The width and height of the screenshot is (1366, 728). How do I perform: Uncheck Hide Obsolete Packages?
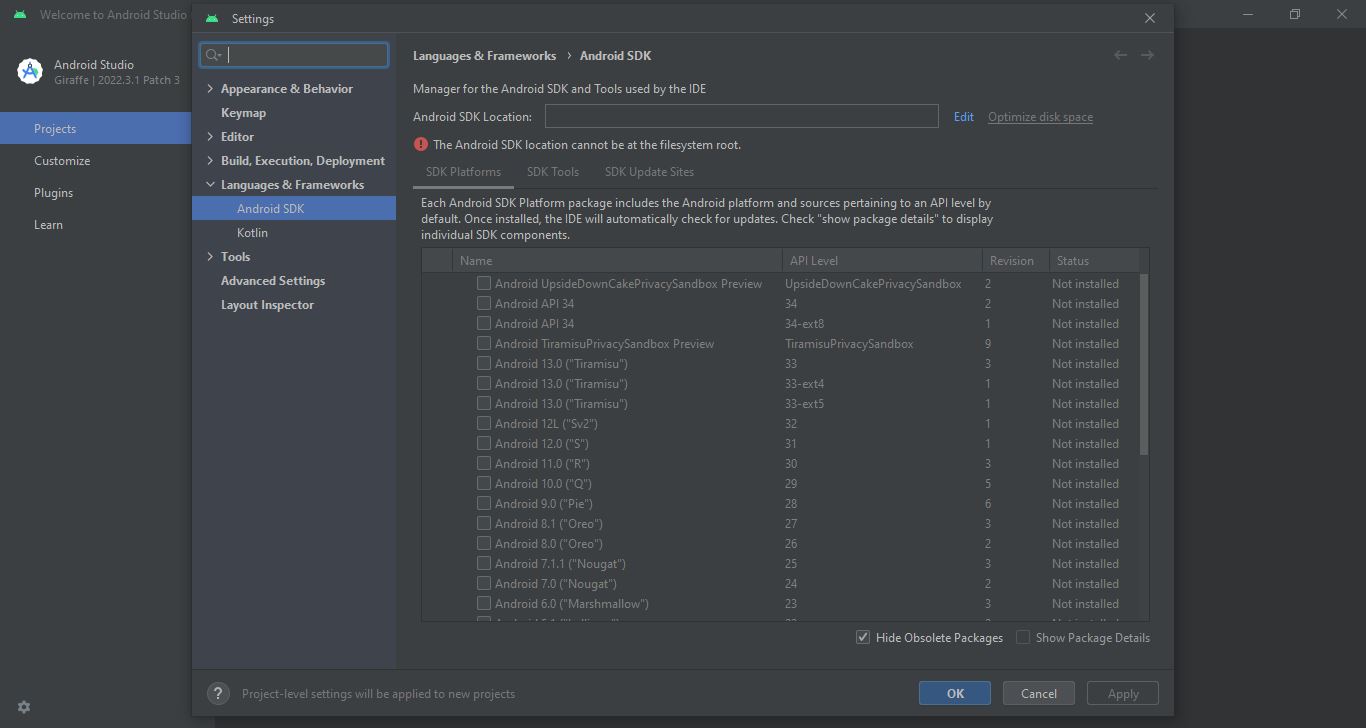[863, 637]
